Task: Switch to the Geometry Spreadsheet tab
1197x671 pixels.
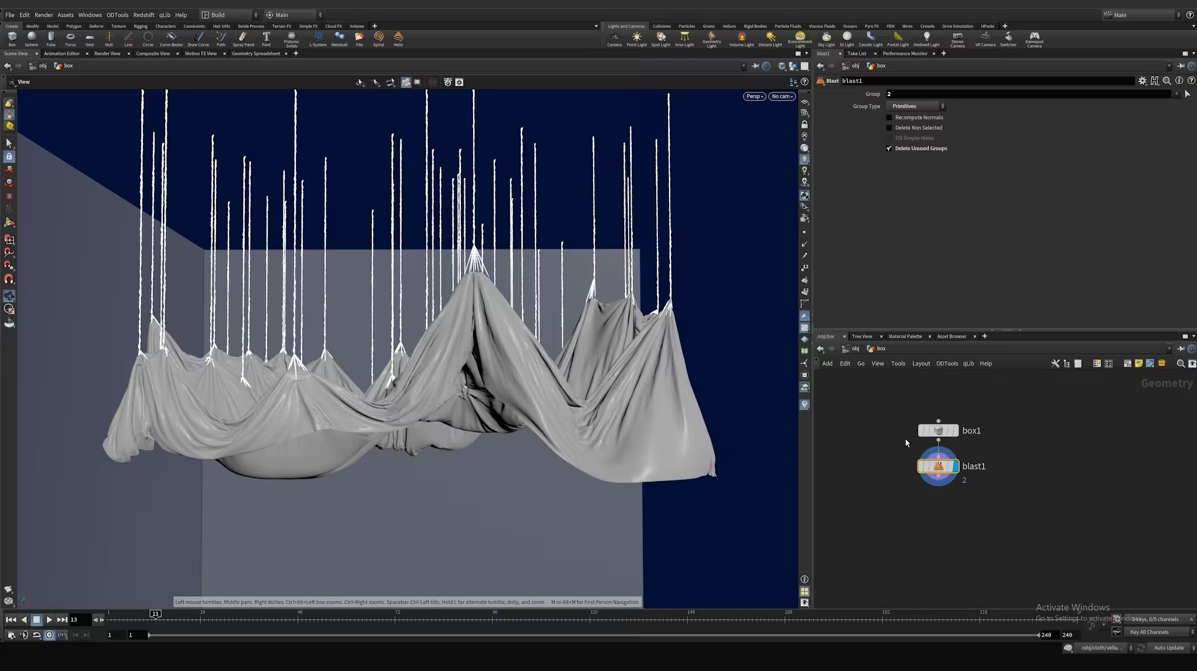Action: [x=256, y=53]
